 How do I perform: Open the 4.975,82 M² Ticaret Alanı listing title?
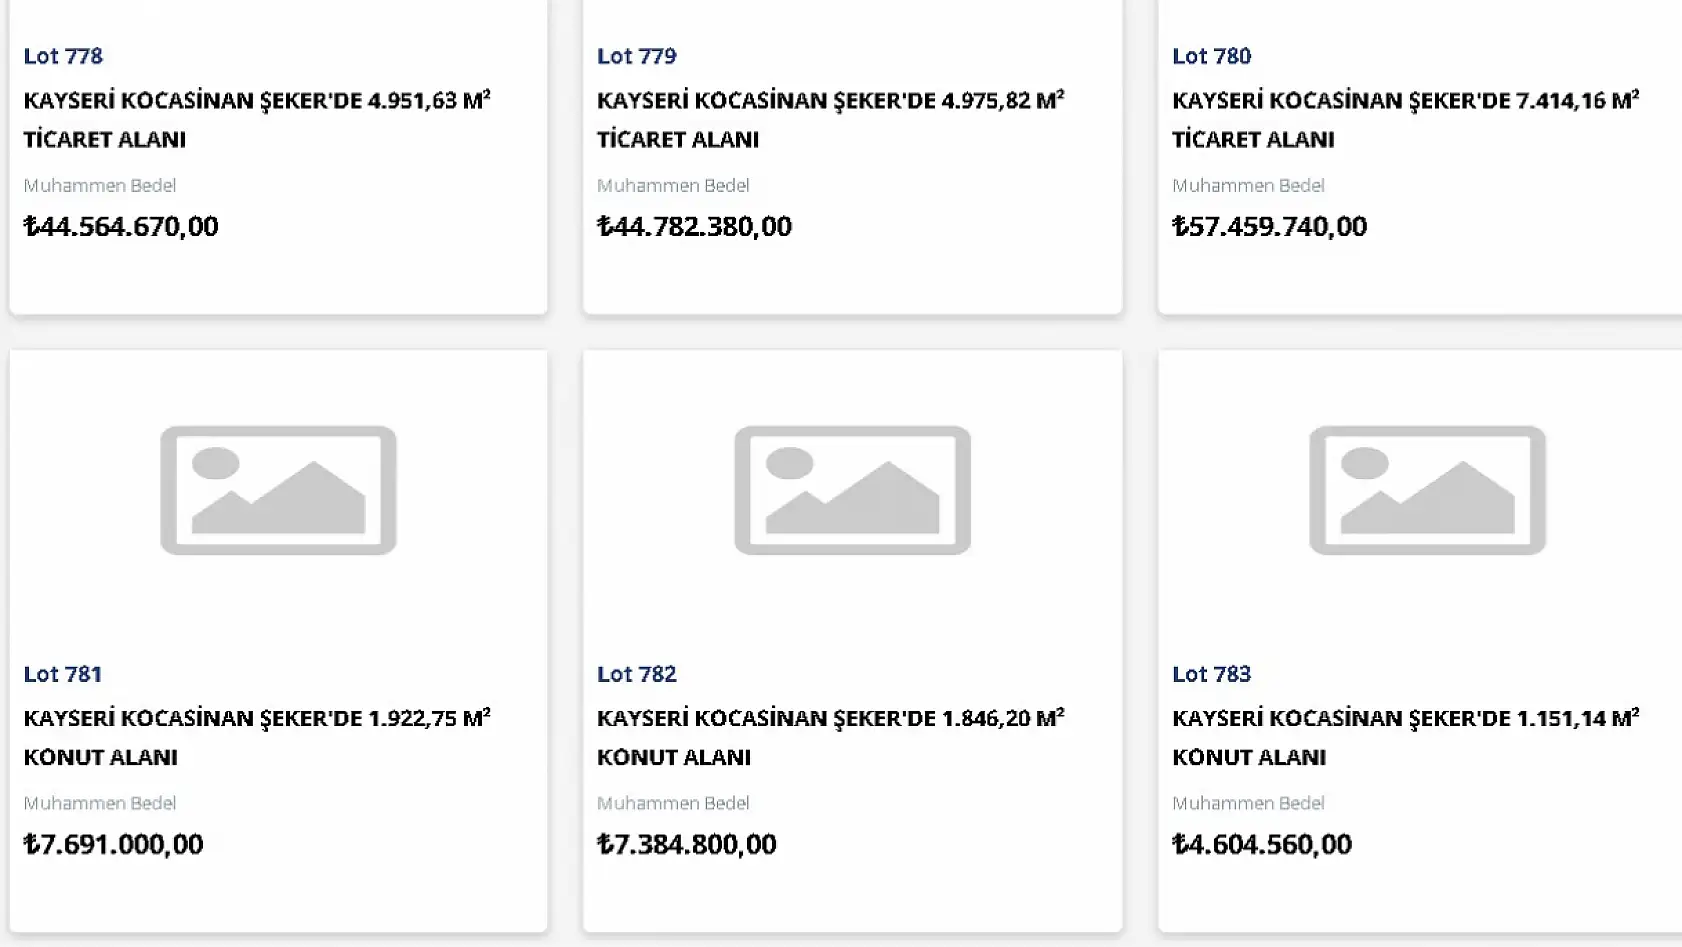pyautogui.click(x=830, y=119)
